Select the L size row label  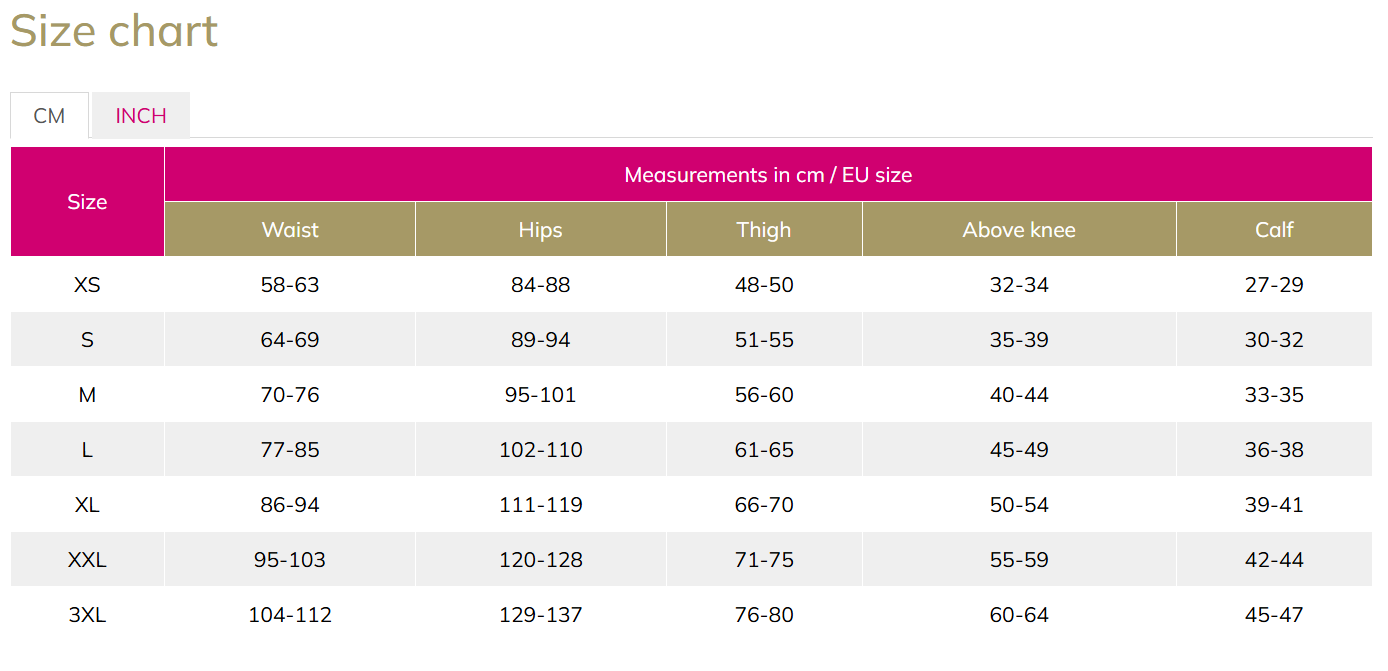pos(87,450)
